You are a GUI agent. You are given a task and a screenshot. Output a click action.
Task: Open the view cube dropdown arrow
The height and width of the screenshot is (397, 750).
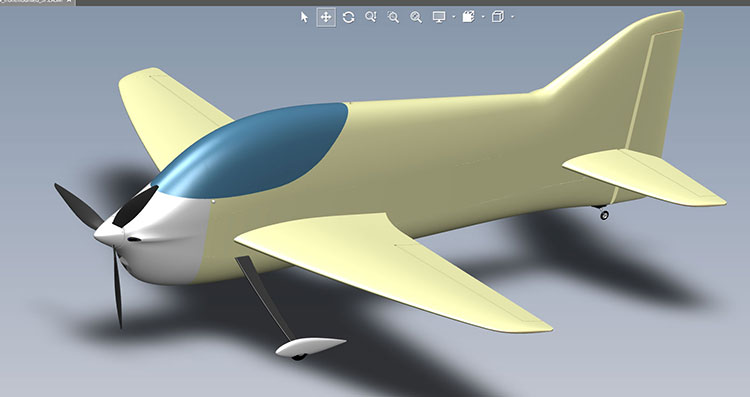point(512,17)
